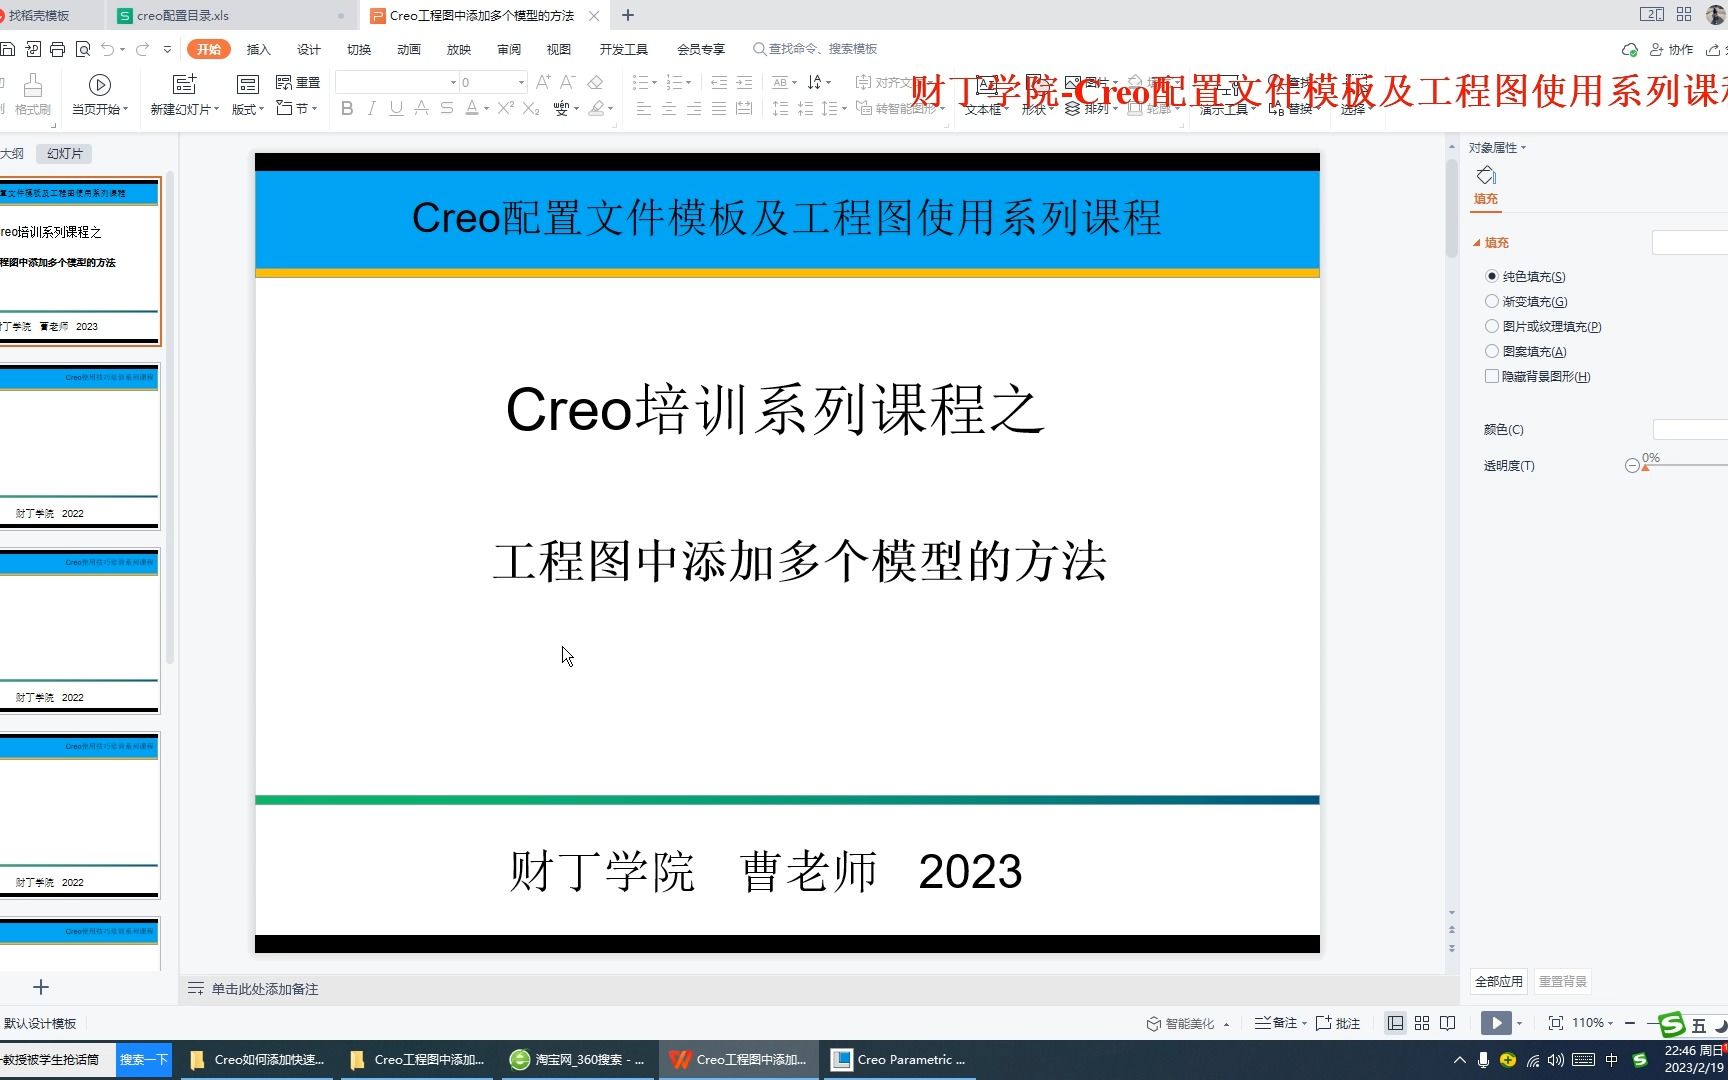Open object properties panel dropdown
Screen dimensions: 1728x1080
(x=1497, y=147)
